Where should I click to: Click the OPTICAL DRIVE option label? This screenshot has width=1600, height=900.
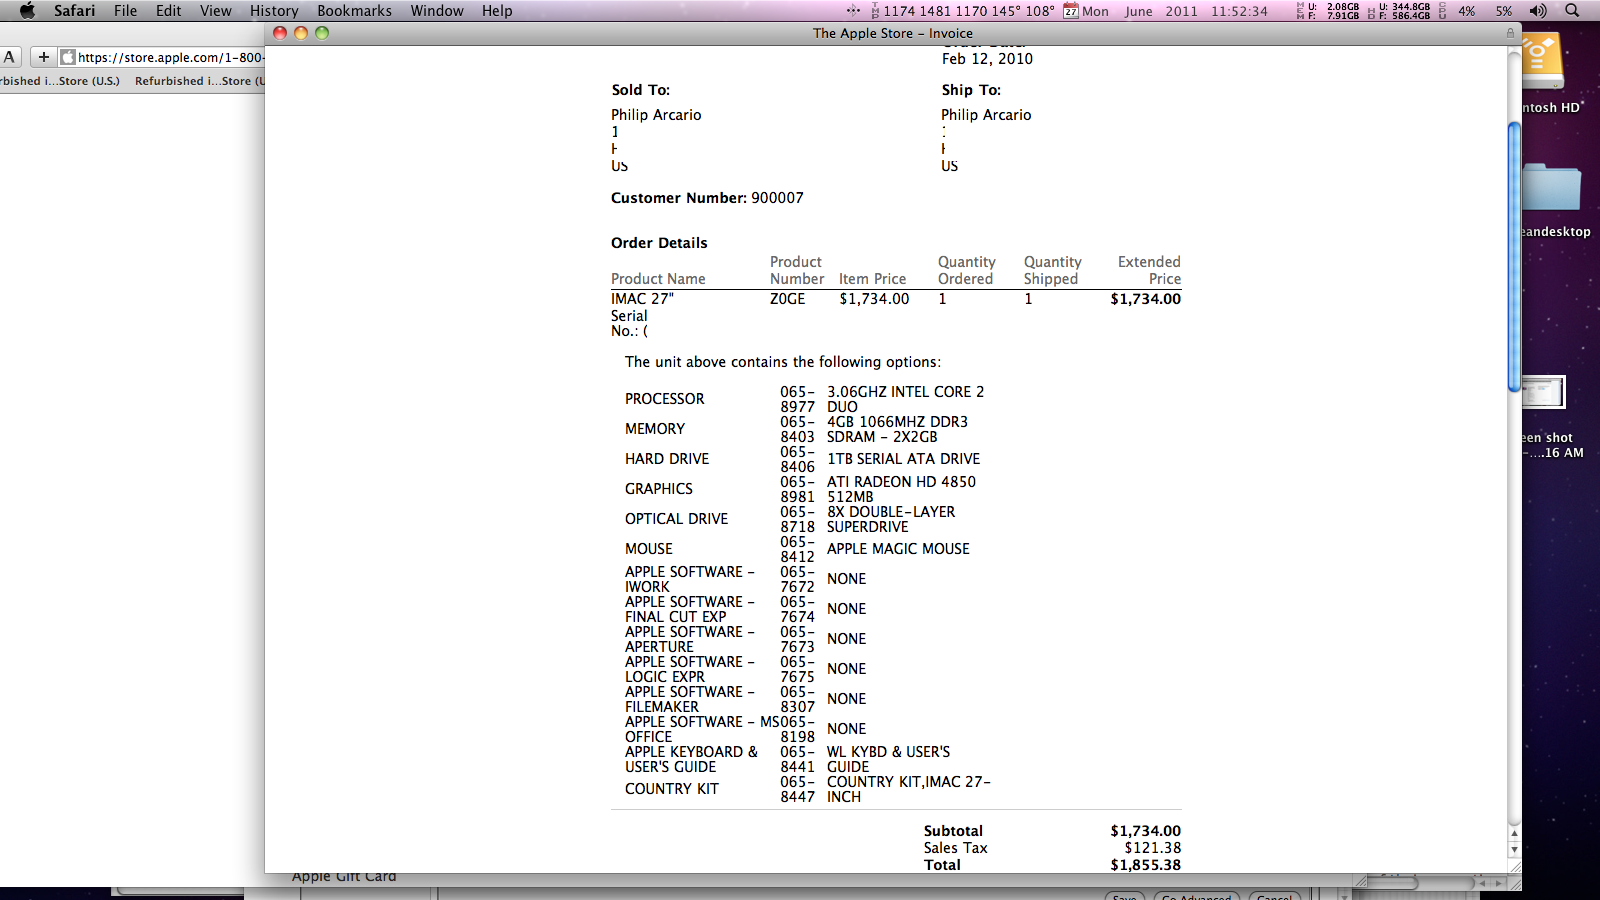click(x=677, y=519)
